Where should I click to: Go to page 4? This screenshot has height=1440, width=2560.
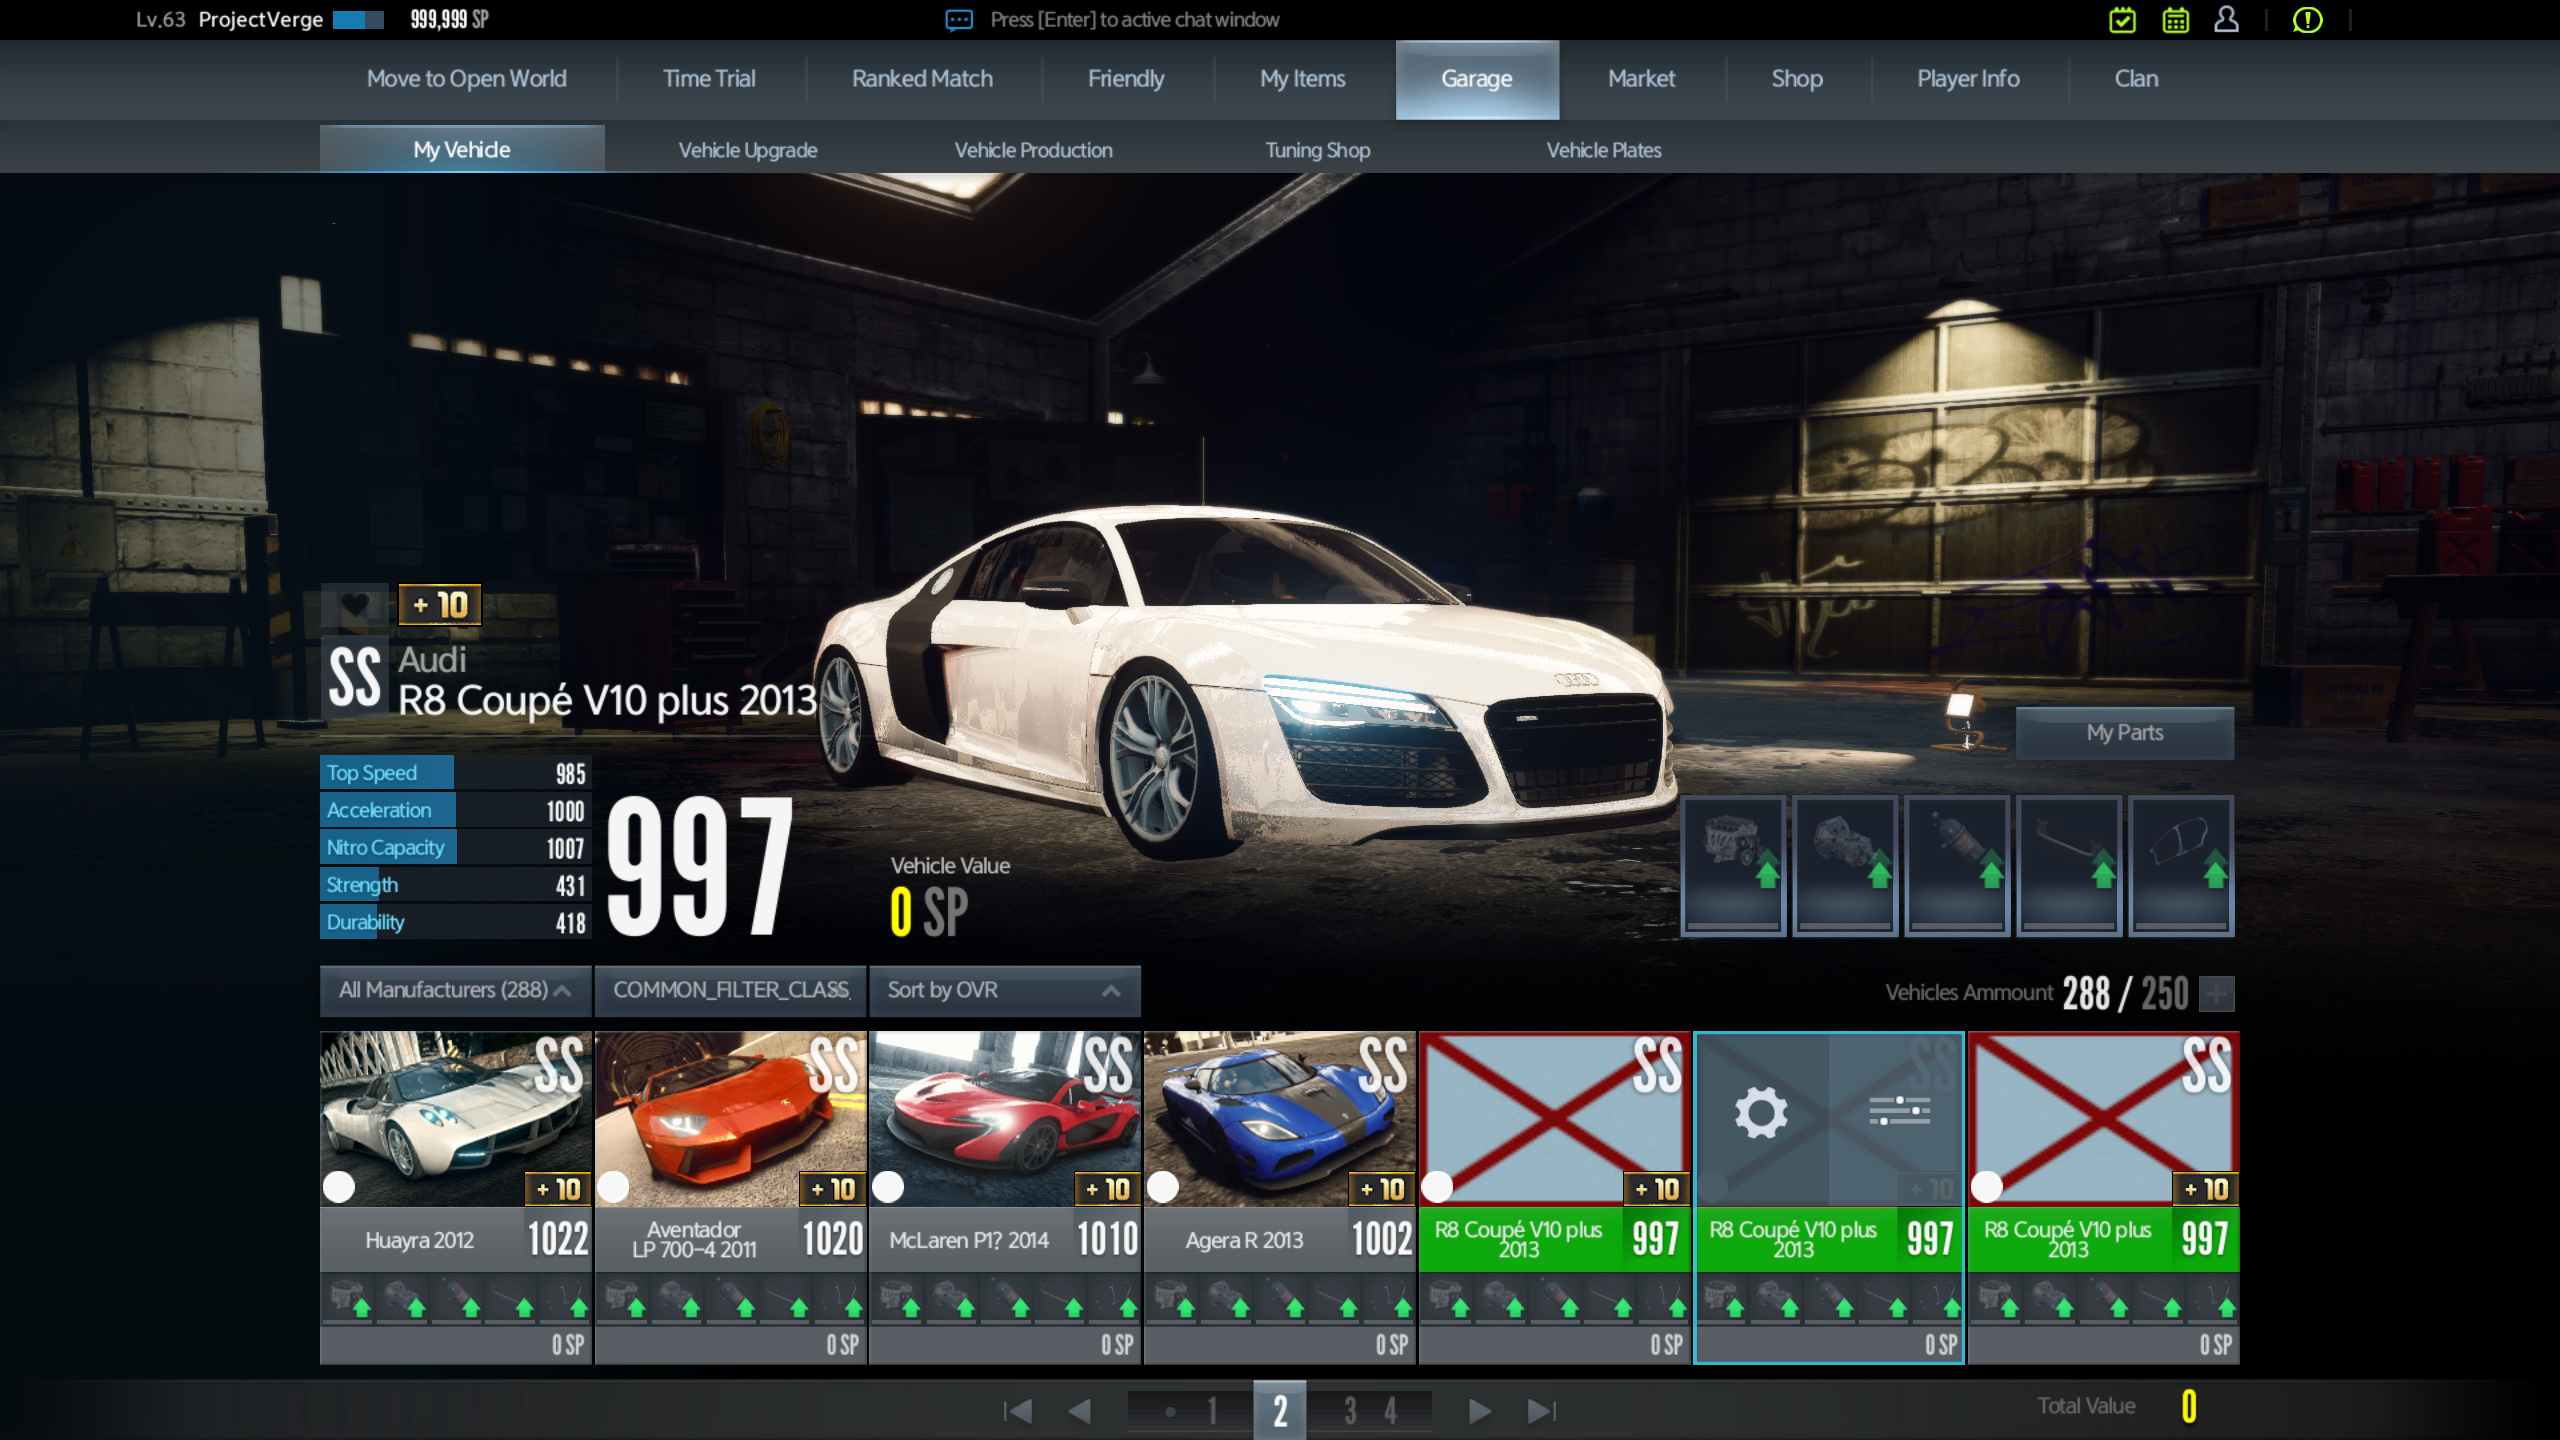(1390, 1411)
